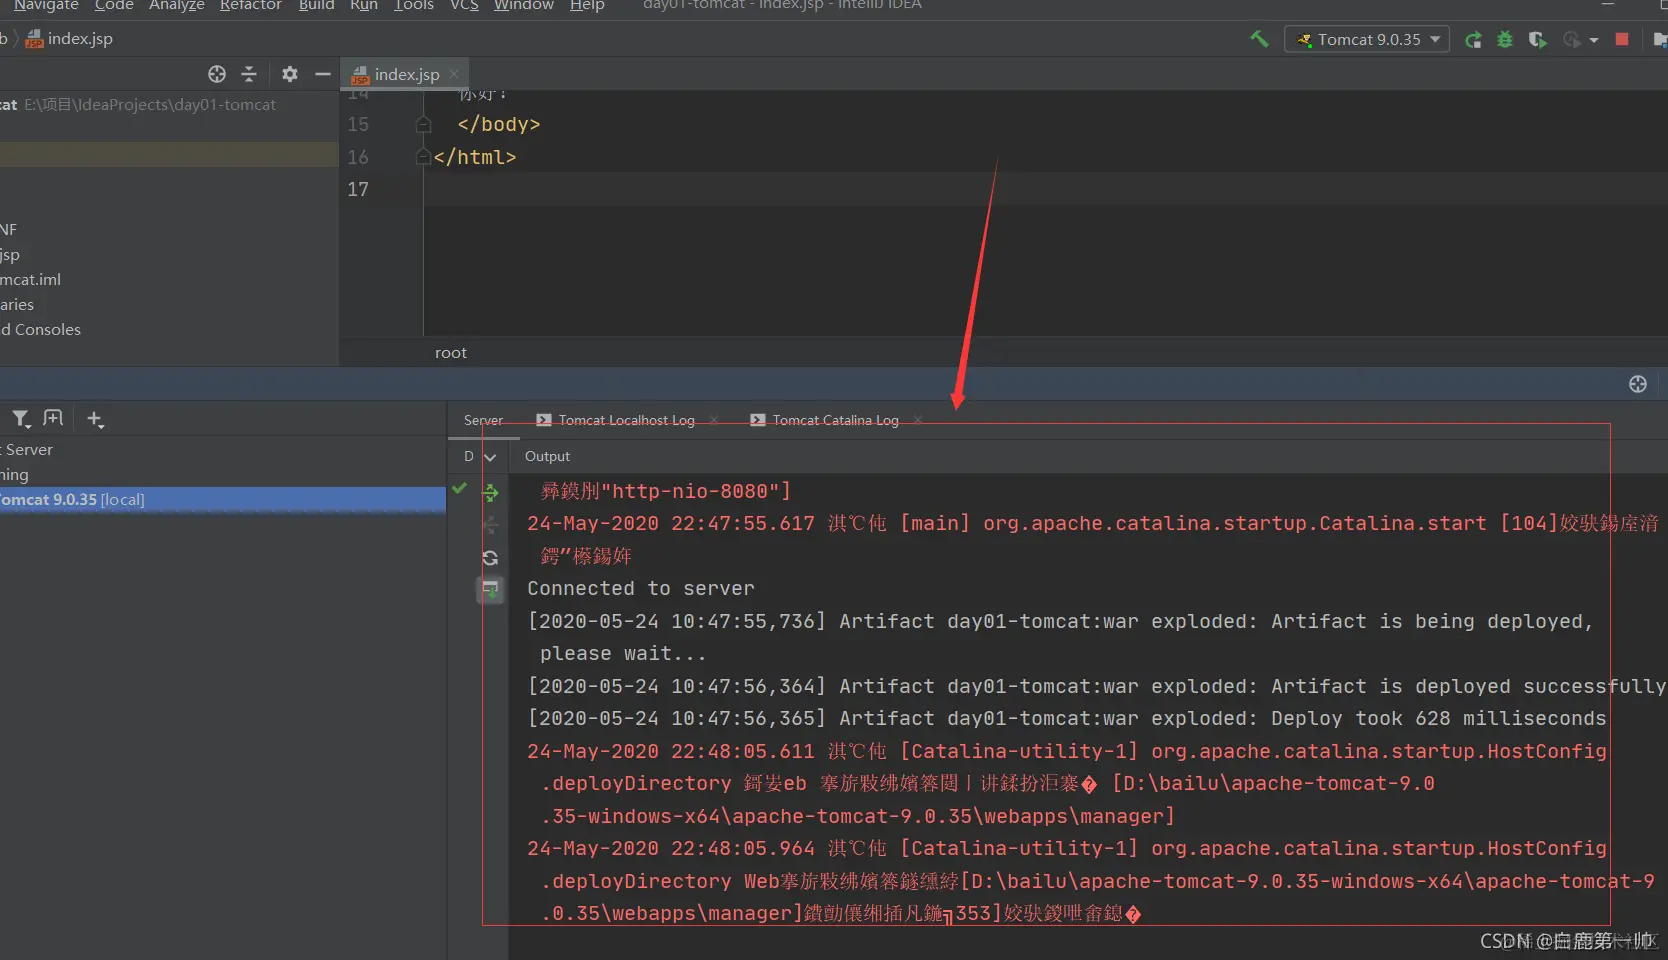Rerun Tomcat 9.0.35 from the main toolbar
Viewport: 1668px width, 960px height.
coord(1473,40)
